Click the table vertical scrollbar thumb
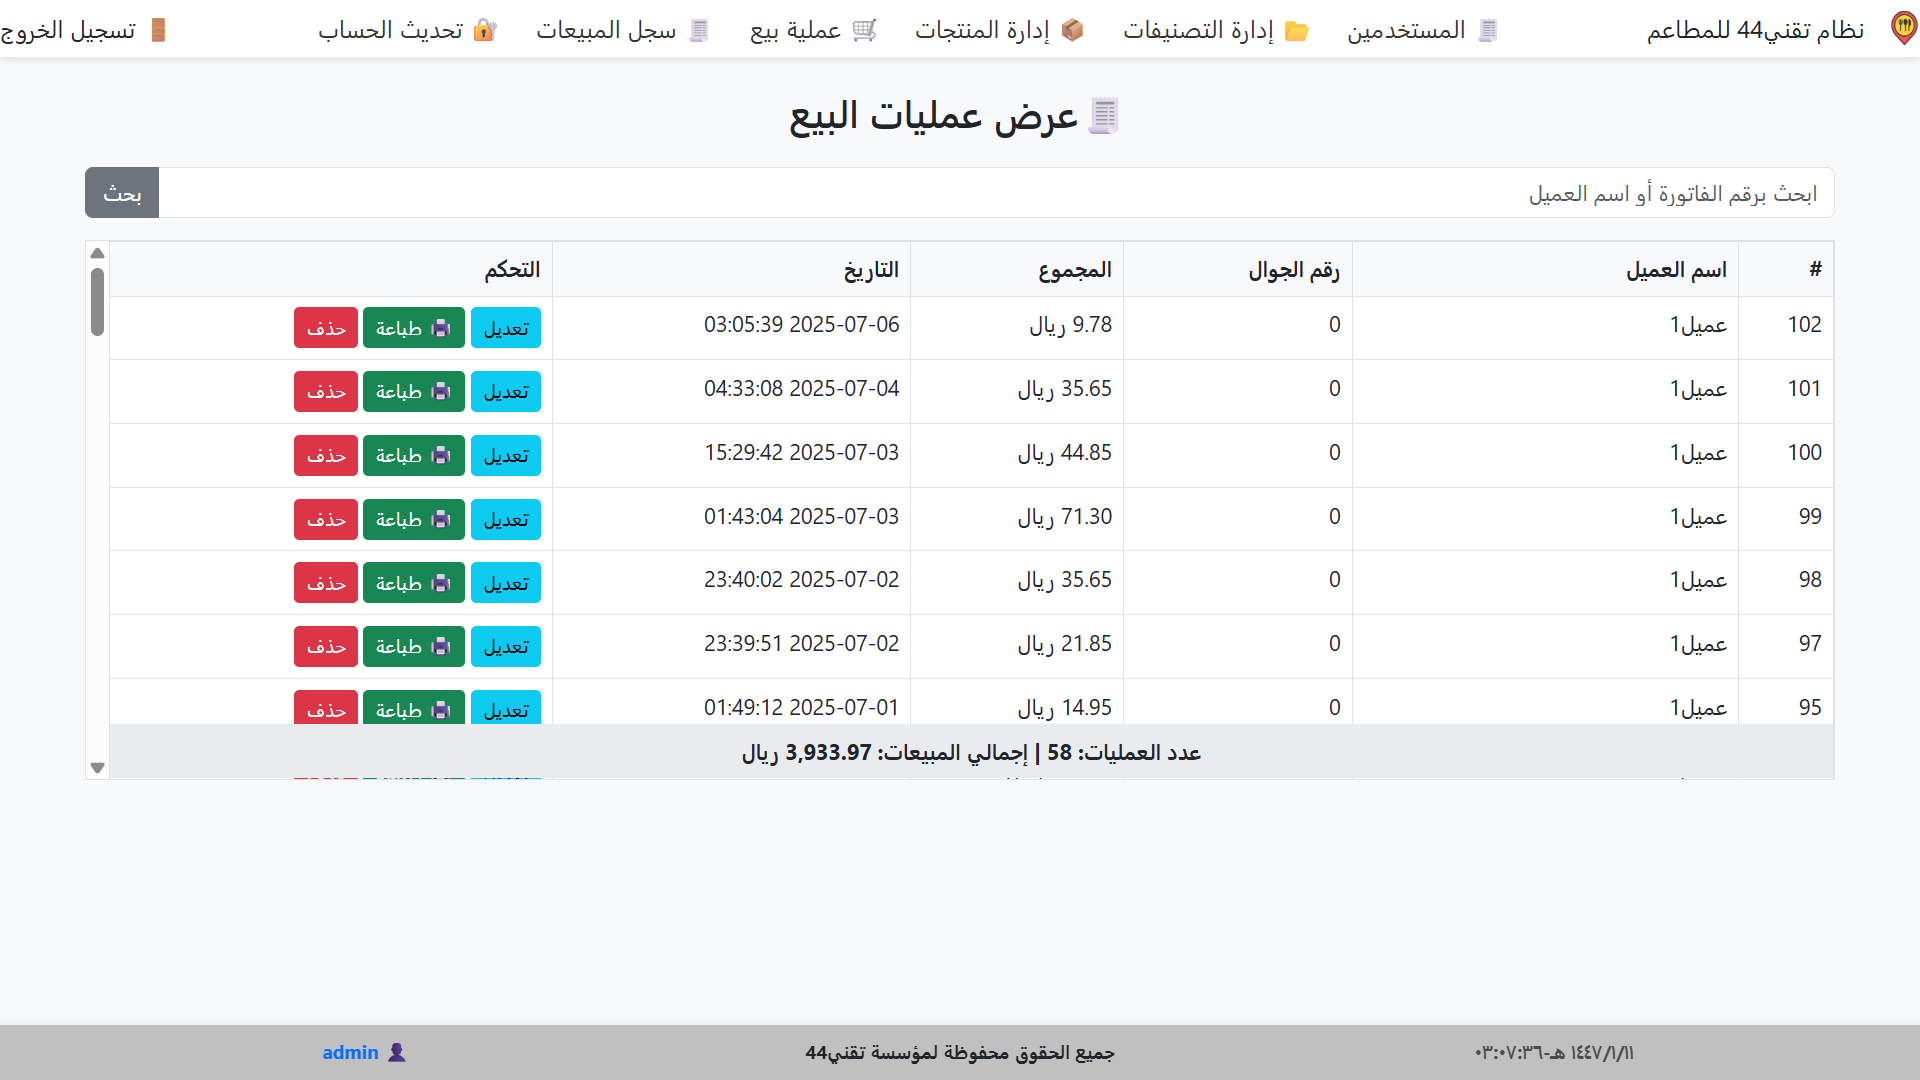Image resolution: width=1920 pixels, height=1080 pixels. (x=97, y=302)
